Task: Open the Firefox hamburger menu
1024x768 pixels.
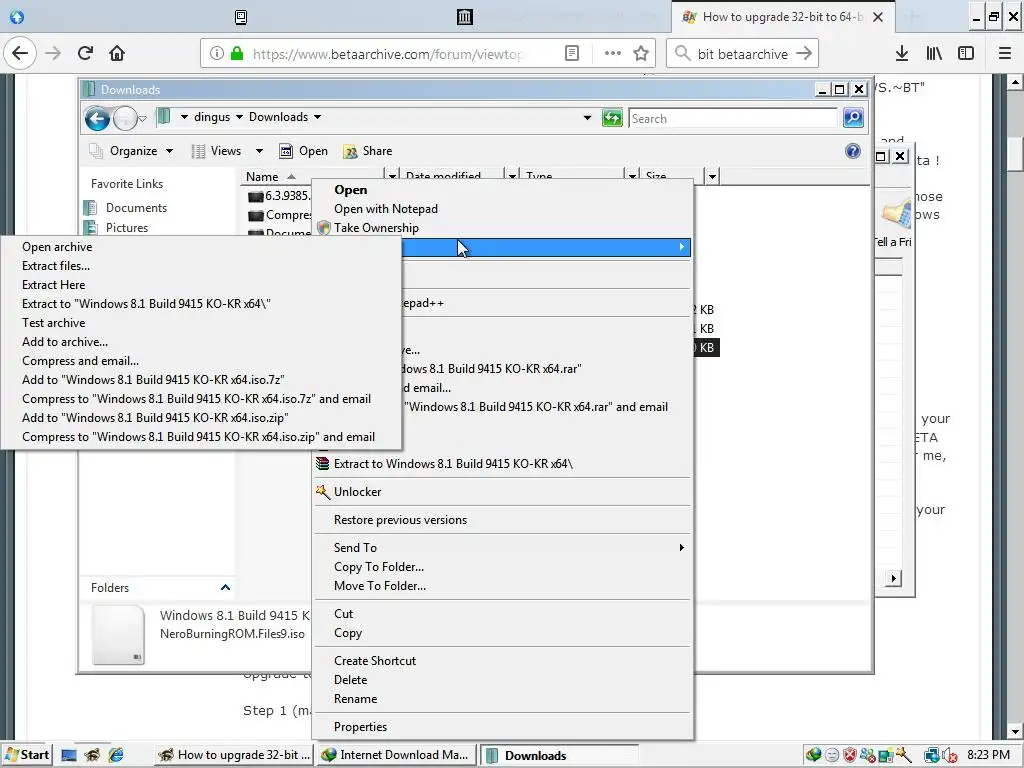Action: [x=1004, y=54]
